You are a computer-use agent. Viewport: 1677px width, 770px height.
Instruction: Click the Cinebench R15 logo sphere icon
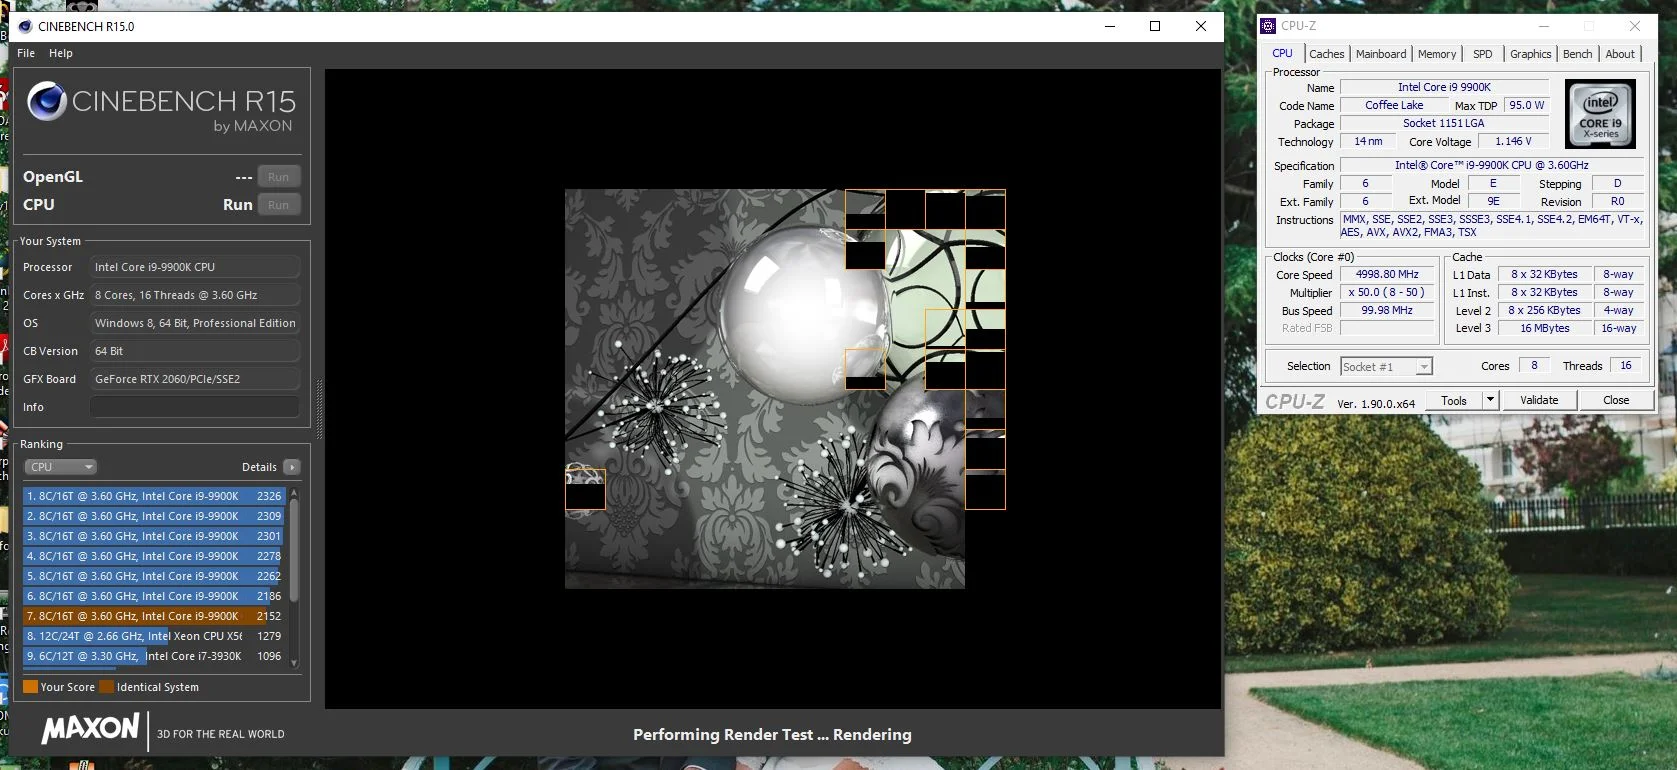47,101
